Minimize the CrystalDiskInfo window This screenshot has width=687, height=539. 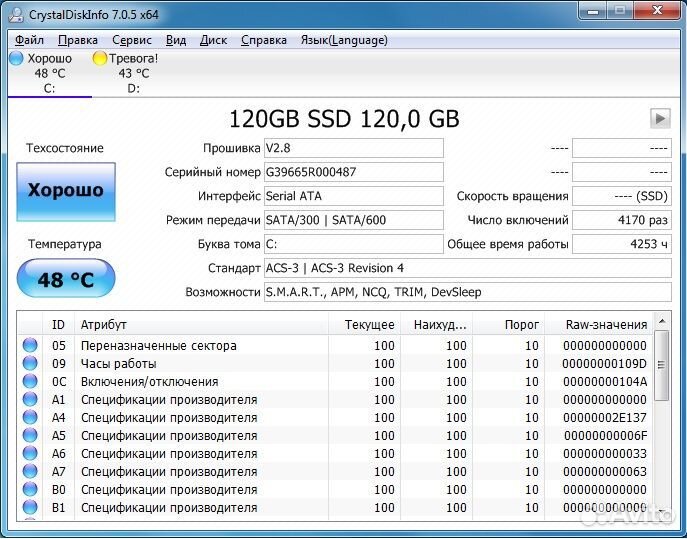(x=592, y=11)
